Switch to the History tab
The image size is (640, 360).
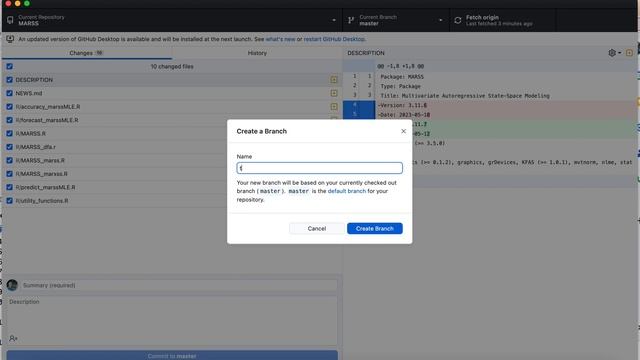point(257,53)
